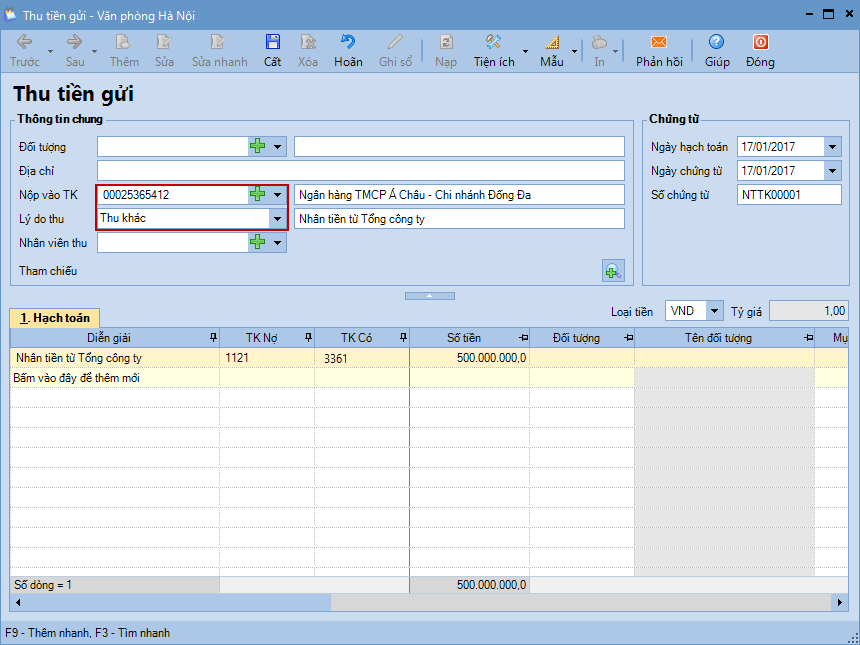
Task: Open the Tiện ích utilities tool
Action: pos(493,43)
